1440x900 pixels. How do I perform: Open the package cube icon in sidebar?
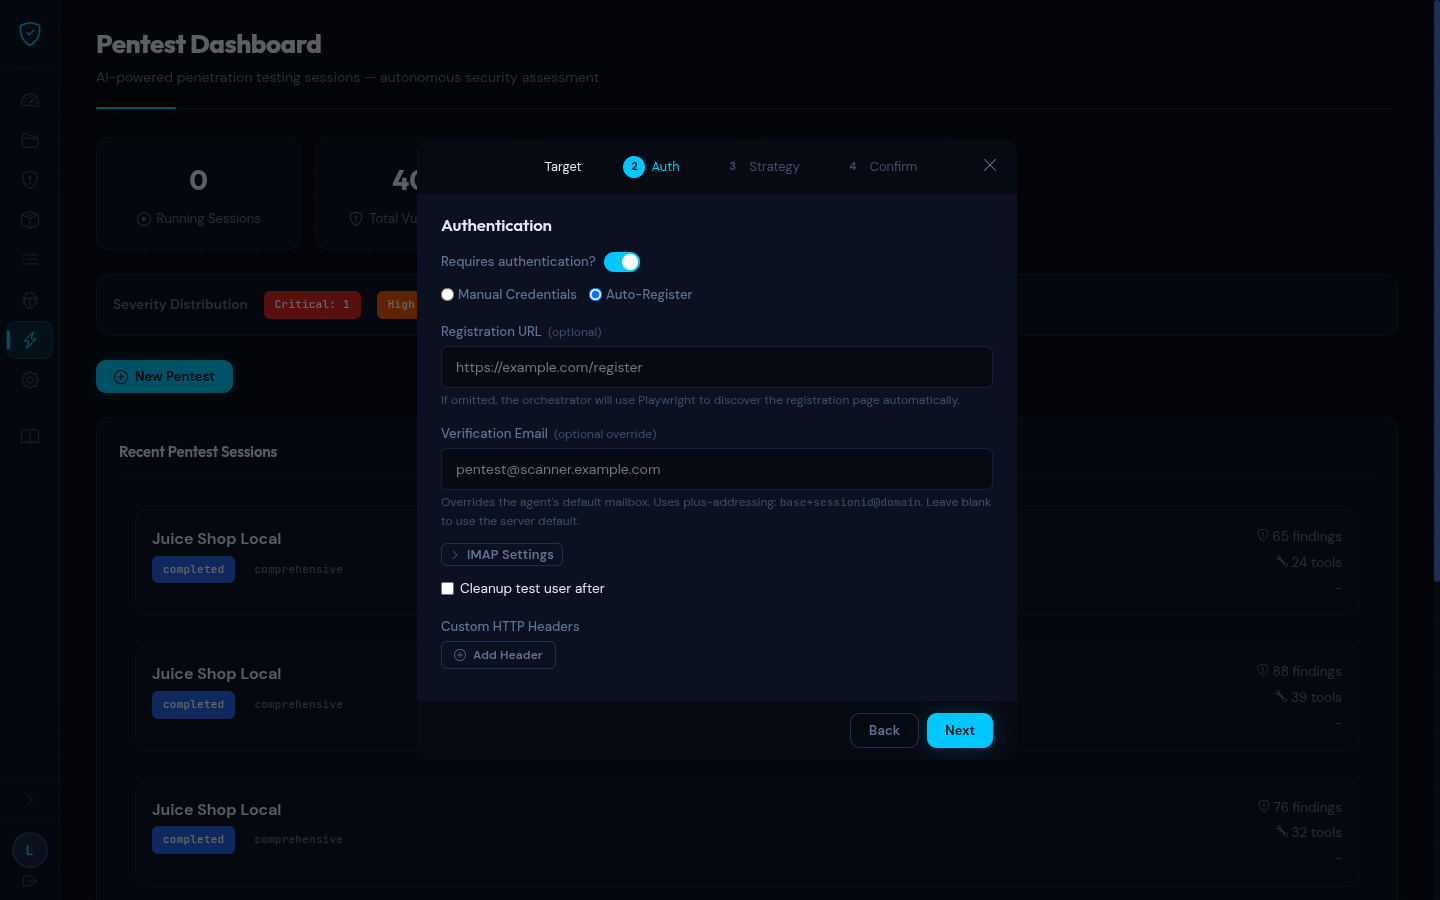[29, 220]
